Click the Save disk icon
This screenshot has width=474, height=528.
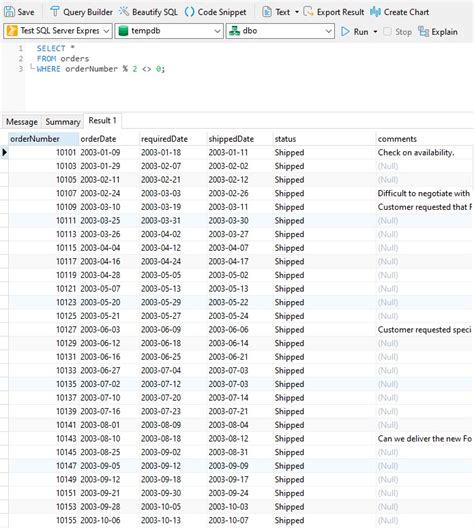(x=9, y=12)
